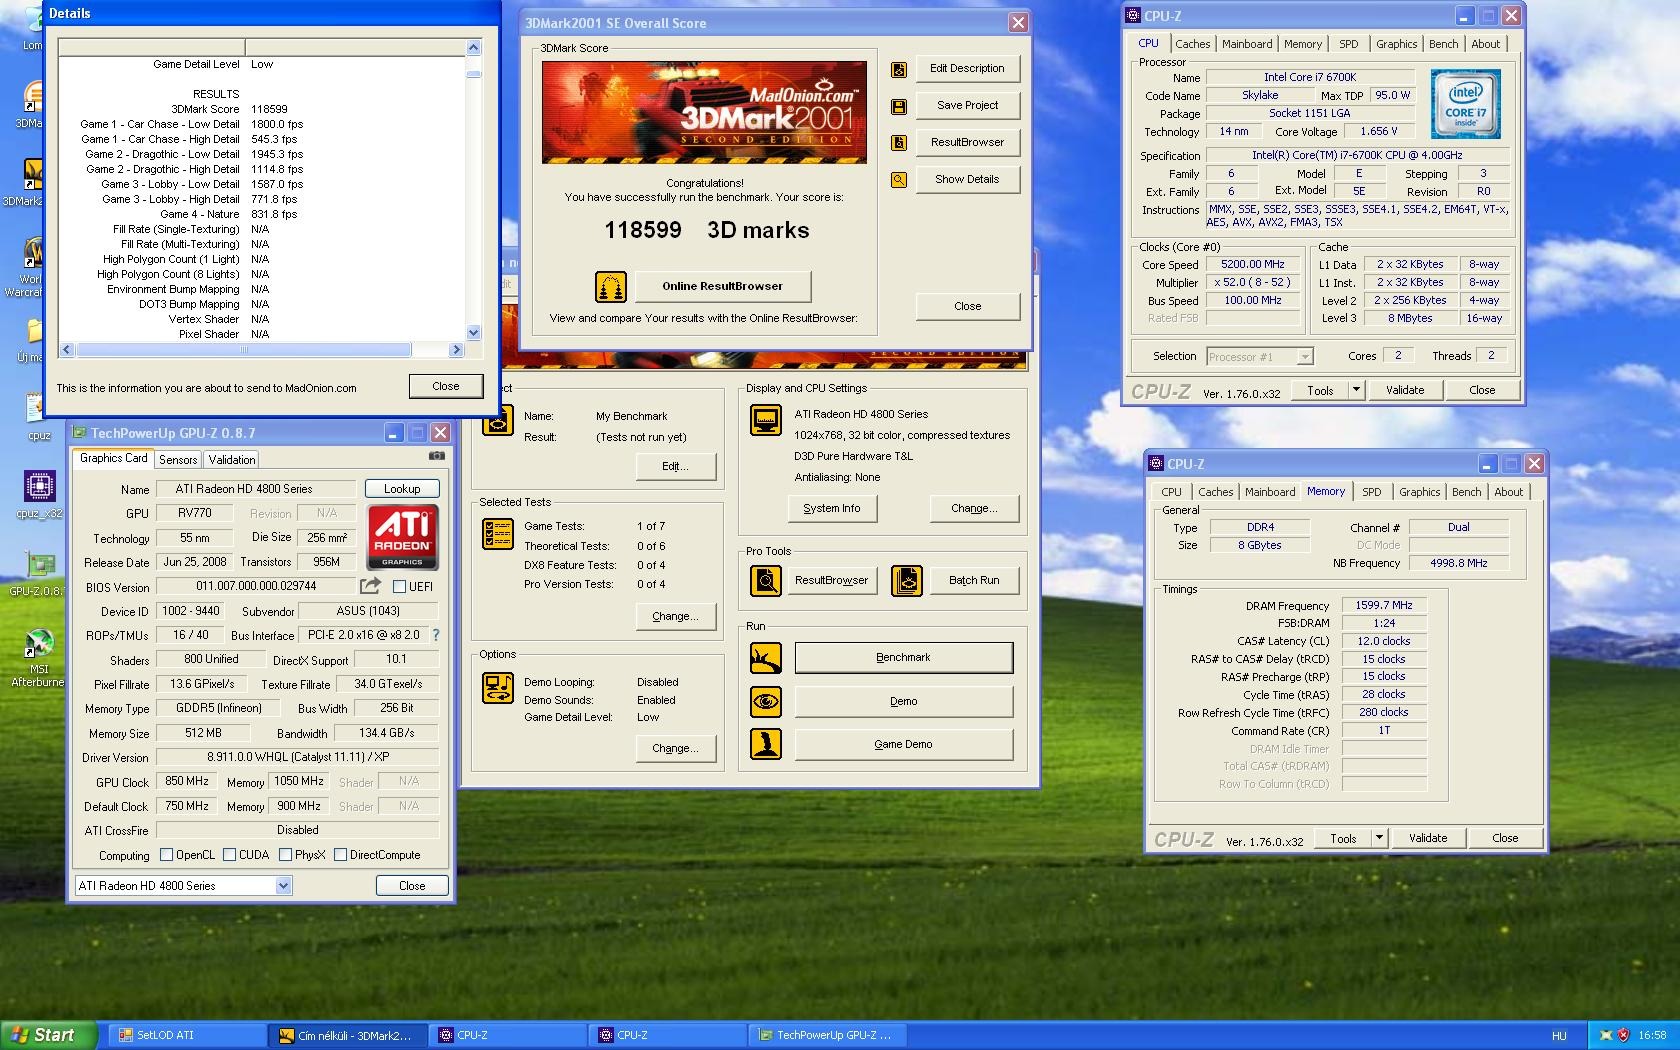Image resolution: width=1680 pixels, height=1050 pixels.
Task: Open the GPU selection dropdown in GPU-Z
Action: click(283, 886)
